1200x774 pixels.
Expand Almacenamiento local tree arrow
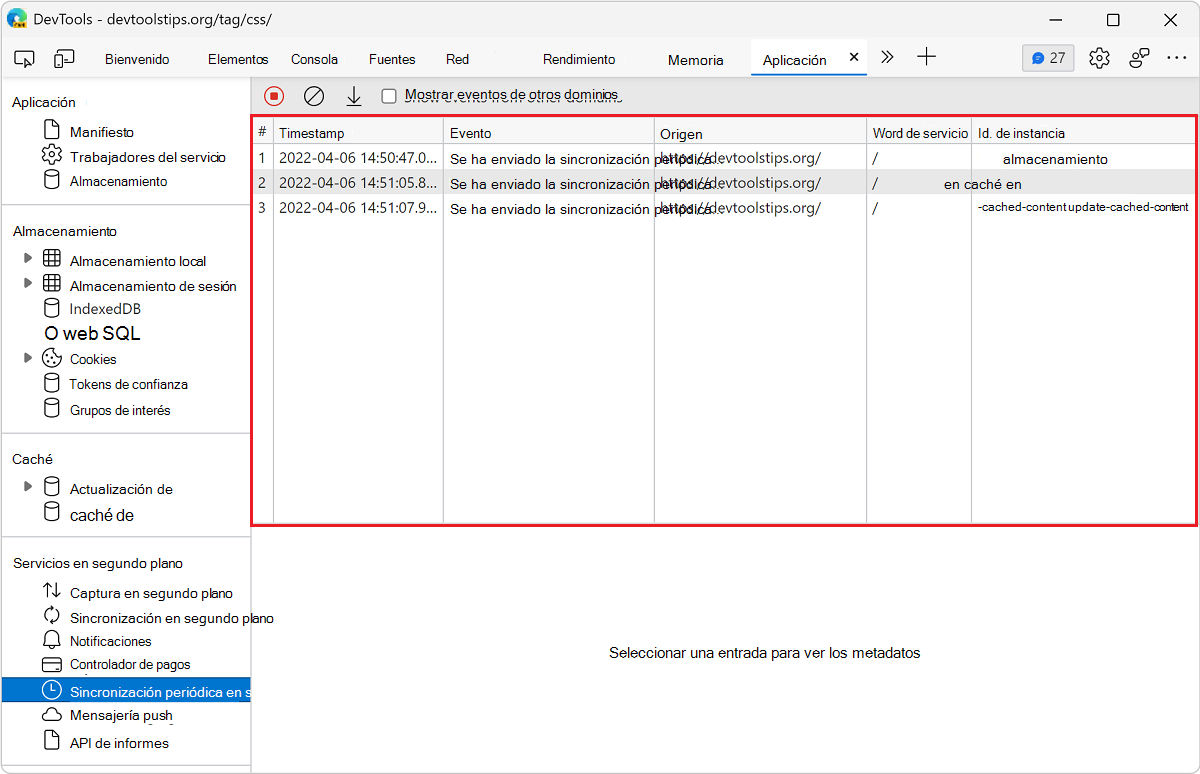pos(28,259)
